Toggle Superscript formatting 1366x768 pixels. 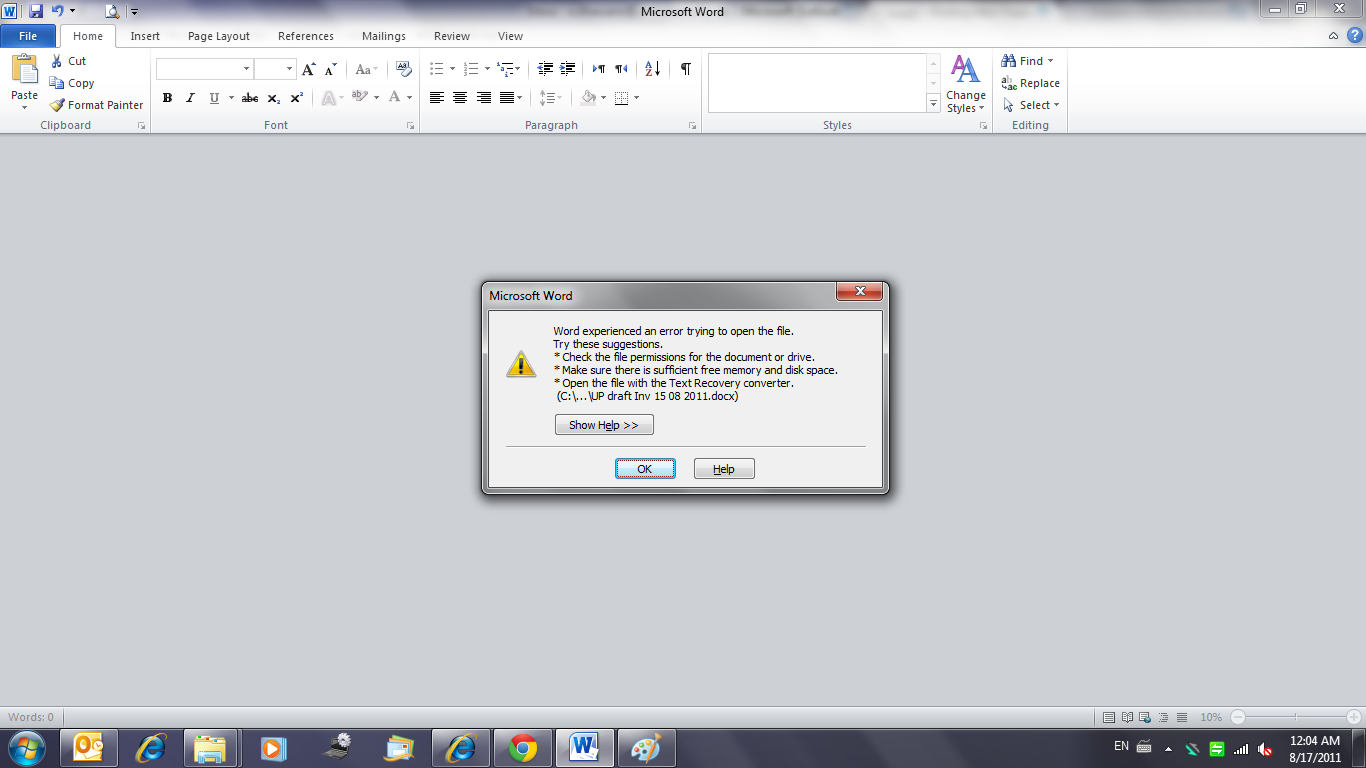(296, 98)
